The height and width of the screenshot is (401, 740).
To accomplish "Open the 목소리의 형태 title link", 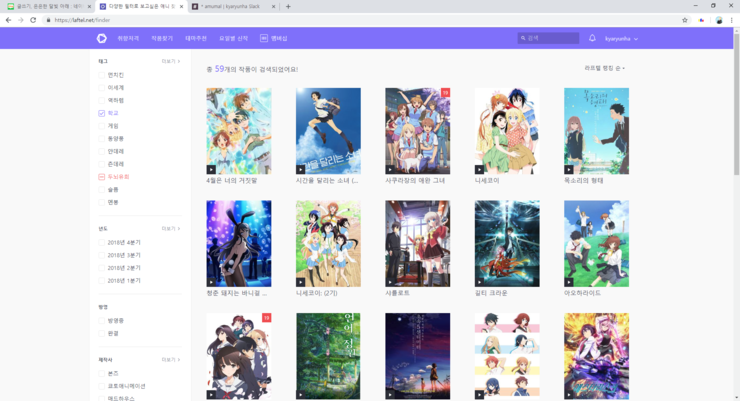I will point(584,181).
